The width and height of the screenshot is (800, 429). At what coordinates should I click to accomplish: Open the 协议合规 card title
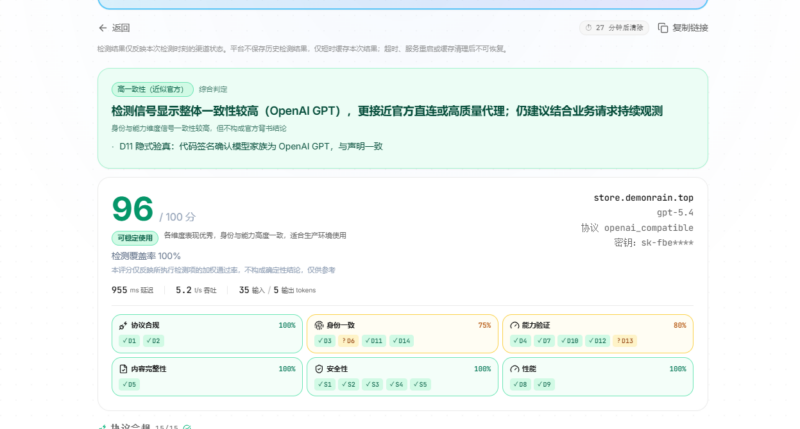[145, 325]
